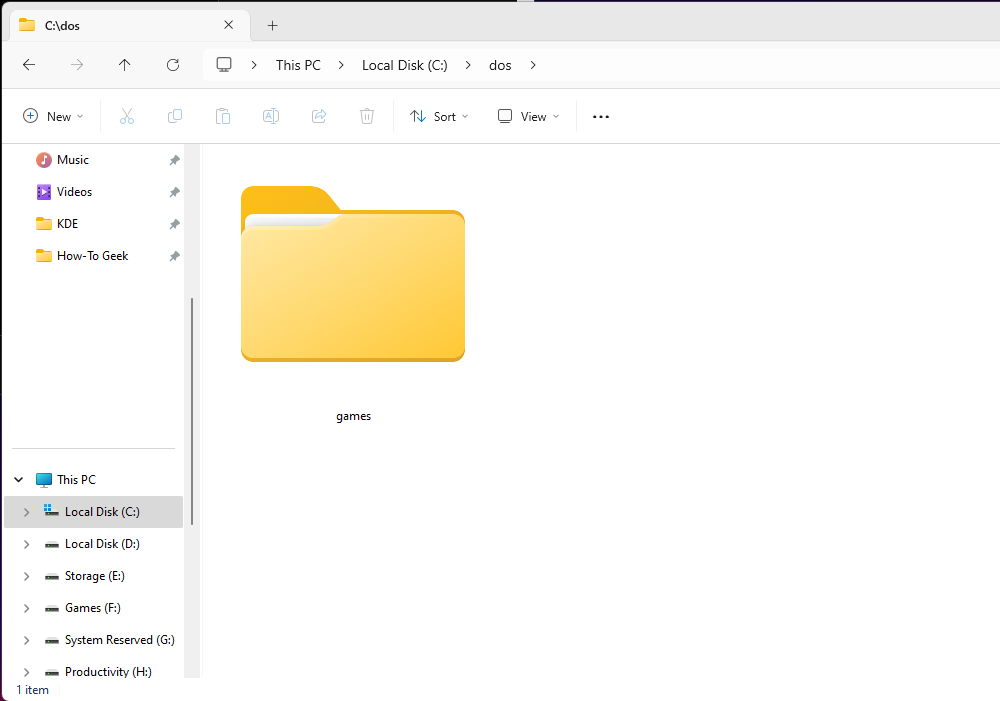Go up one folder level
This screenshot has height=701, width=1000.
[x=124, y=64]
